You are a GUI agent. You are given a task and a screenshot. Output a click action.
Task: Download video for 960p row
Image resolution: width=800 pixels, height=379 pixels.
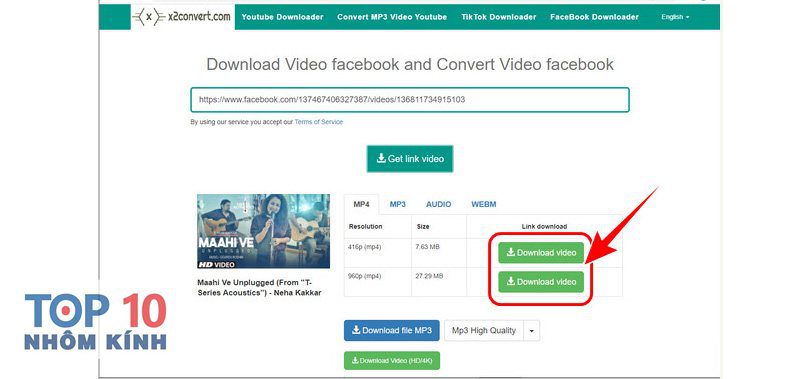click(x=541, y=282)
